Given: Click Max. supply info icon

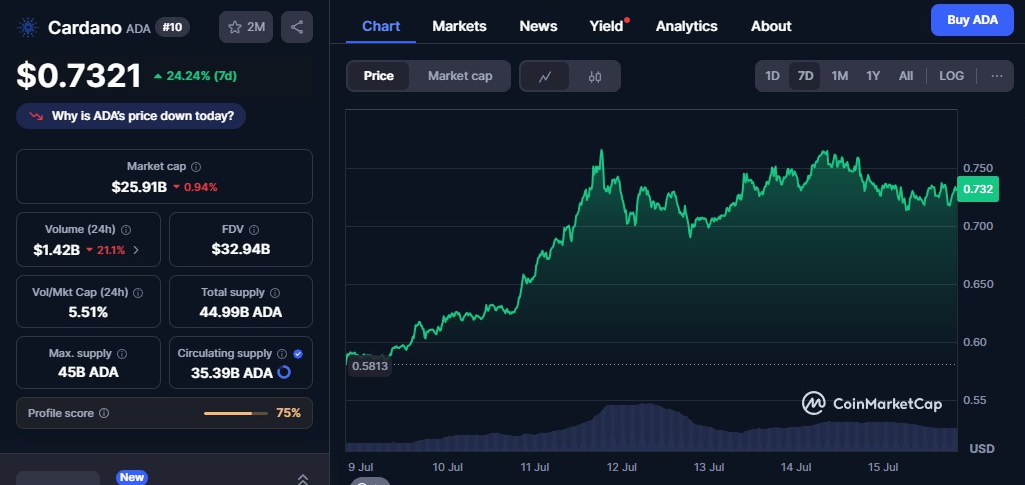Looking at the screenshot, I should [x=122, y=354].
